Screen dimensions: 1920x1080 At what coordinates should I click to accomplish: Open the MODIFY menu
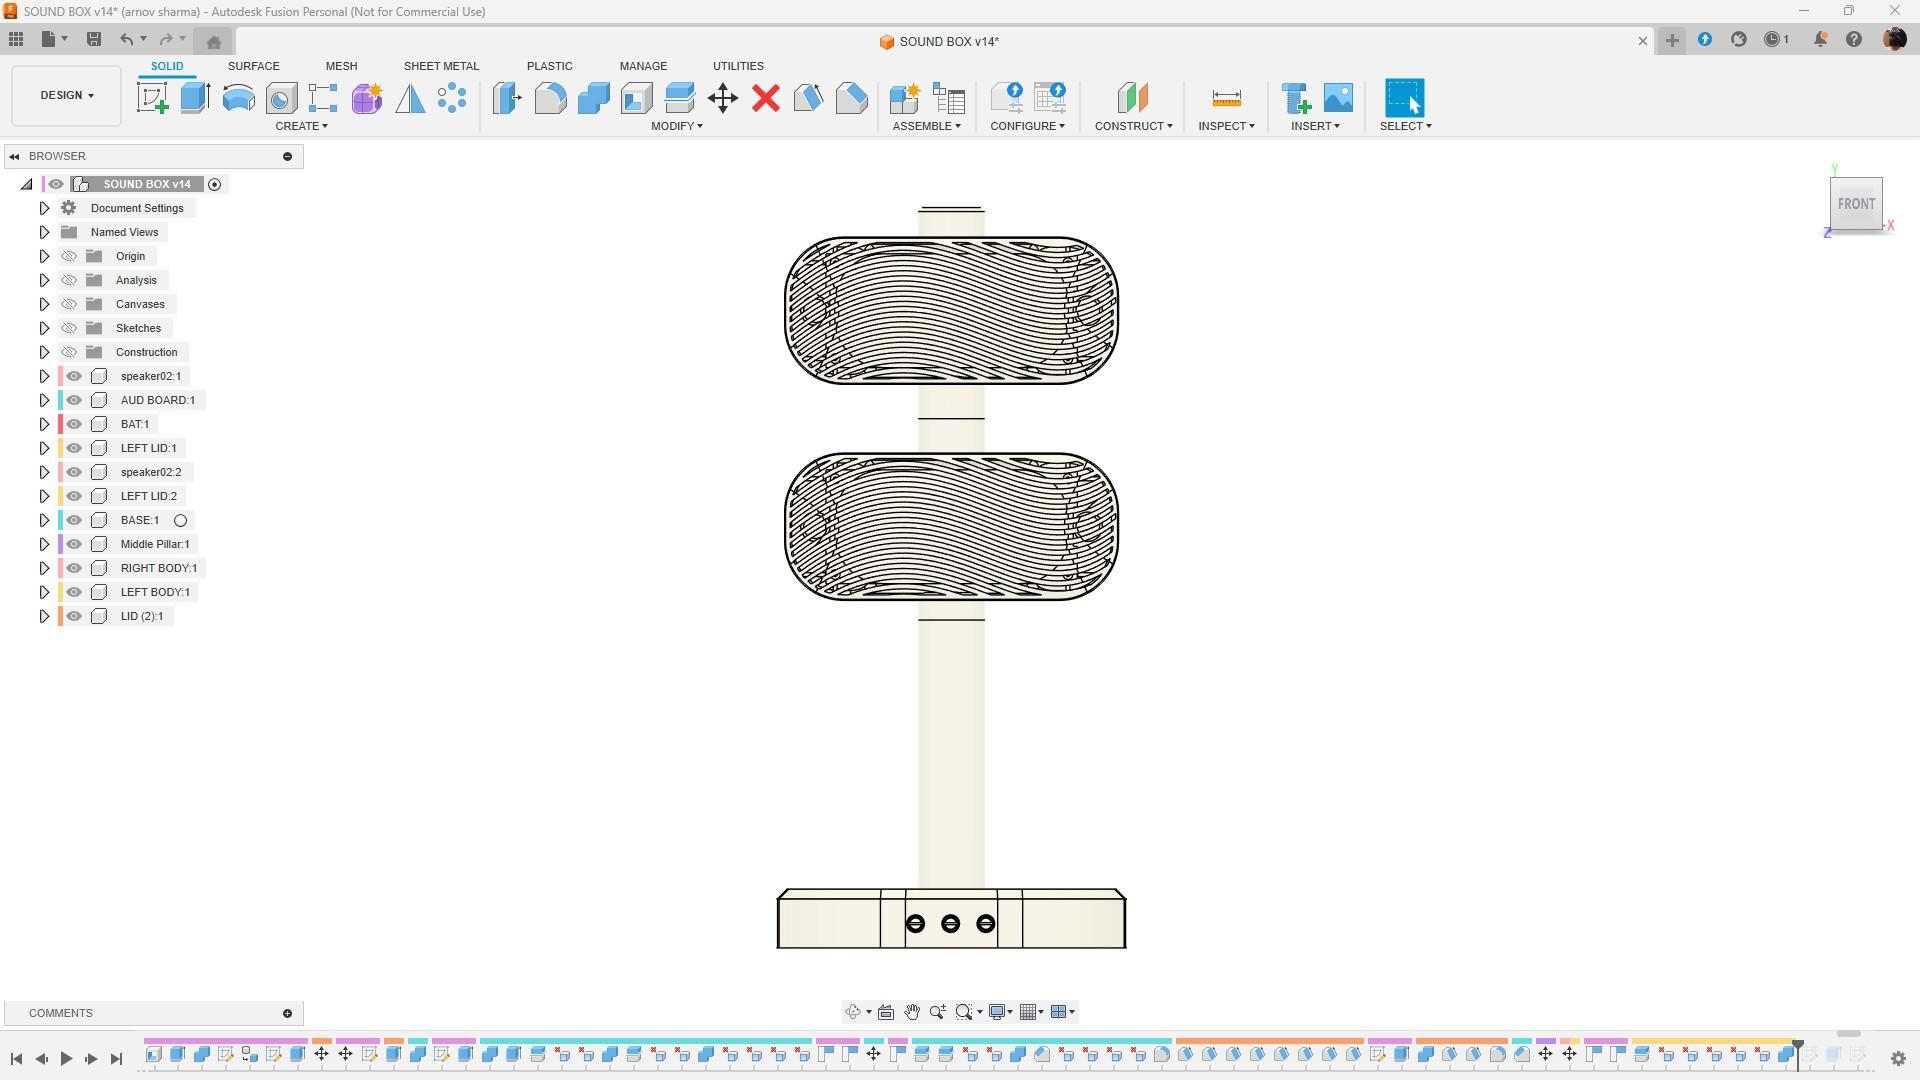pyautogui.click(x=676, y=126)
